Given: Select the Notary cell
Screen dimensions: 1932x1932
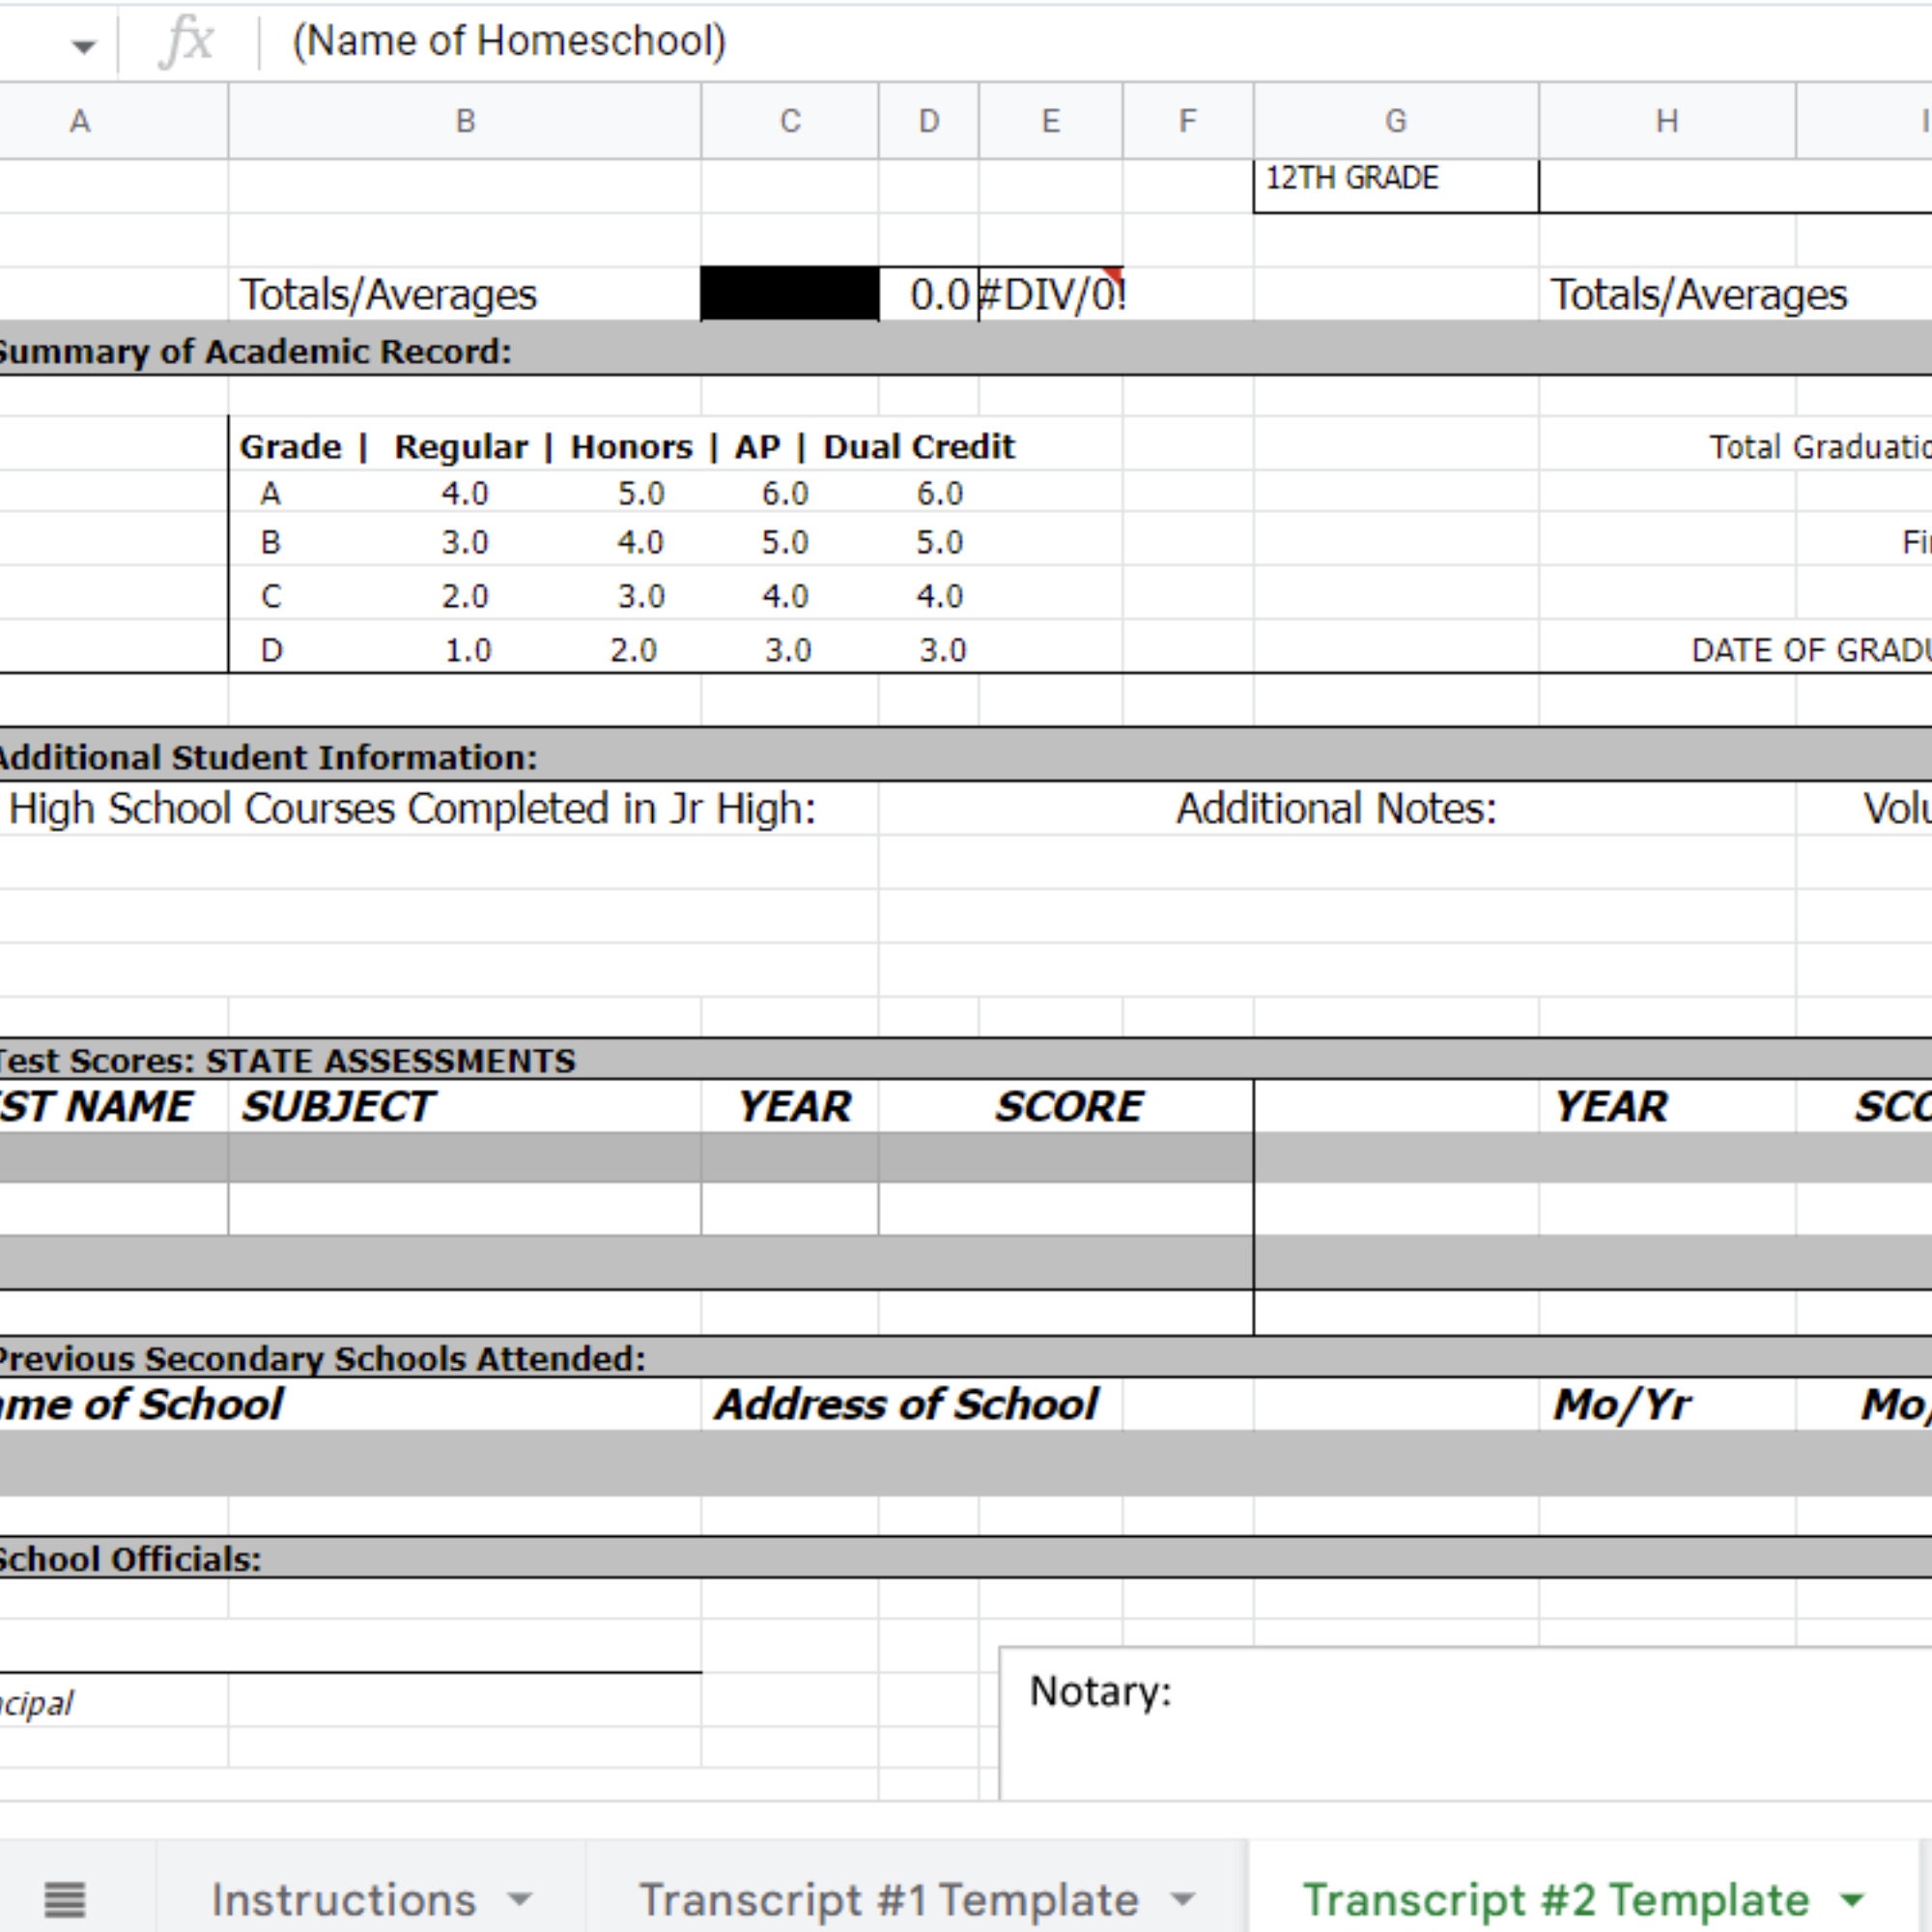Looking at the screenshot, I should pos(1098,1690).
